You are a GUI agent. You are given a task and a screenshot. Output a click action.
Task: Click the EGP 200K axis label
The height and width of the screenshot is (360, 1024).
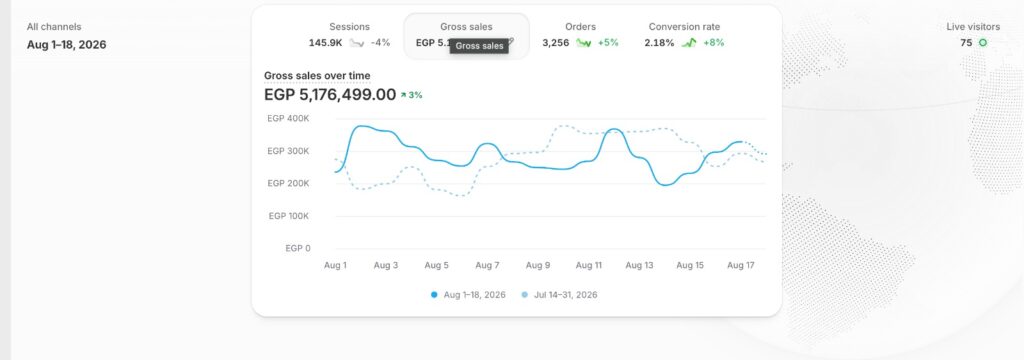pos(288,184)
